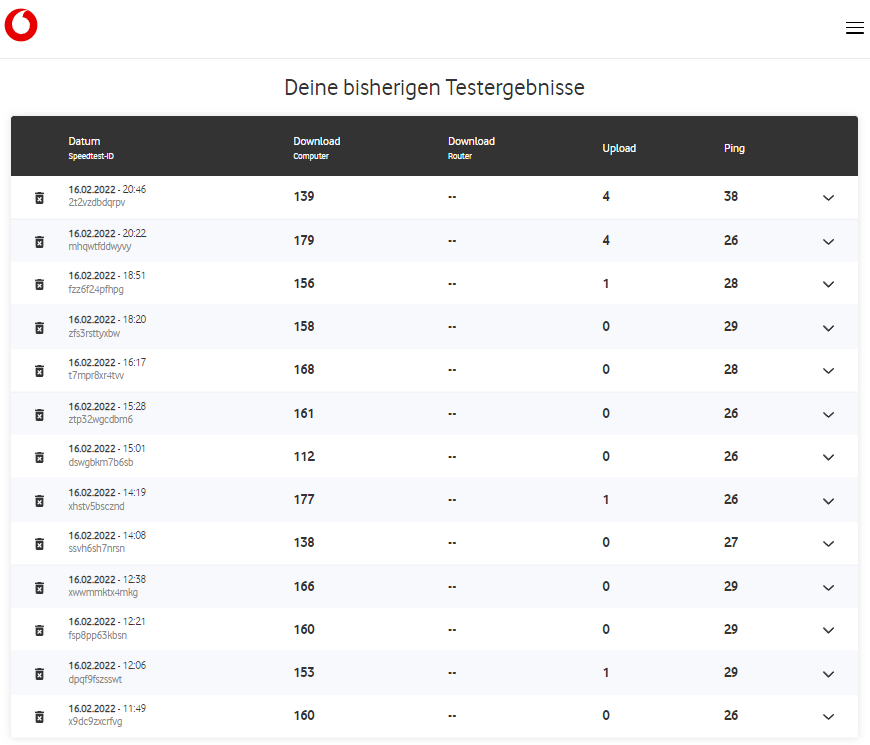Delete the 12:06 speedtest entry
Image resolution: width=870 pixels, height=745 pixels.
tap(39, 673)
